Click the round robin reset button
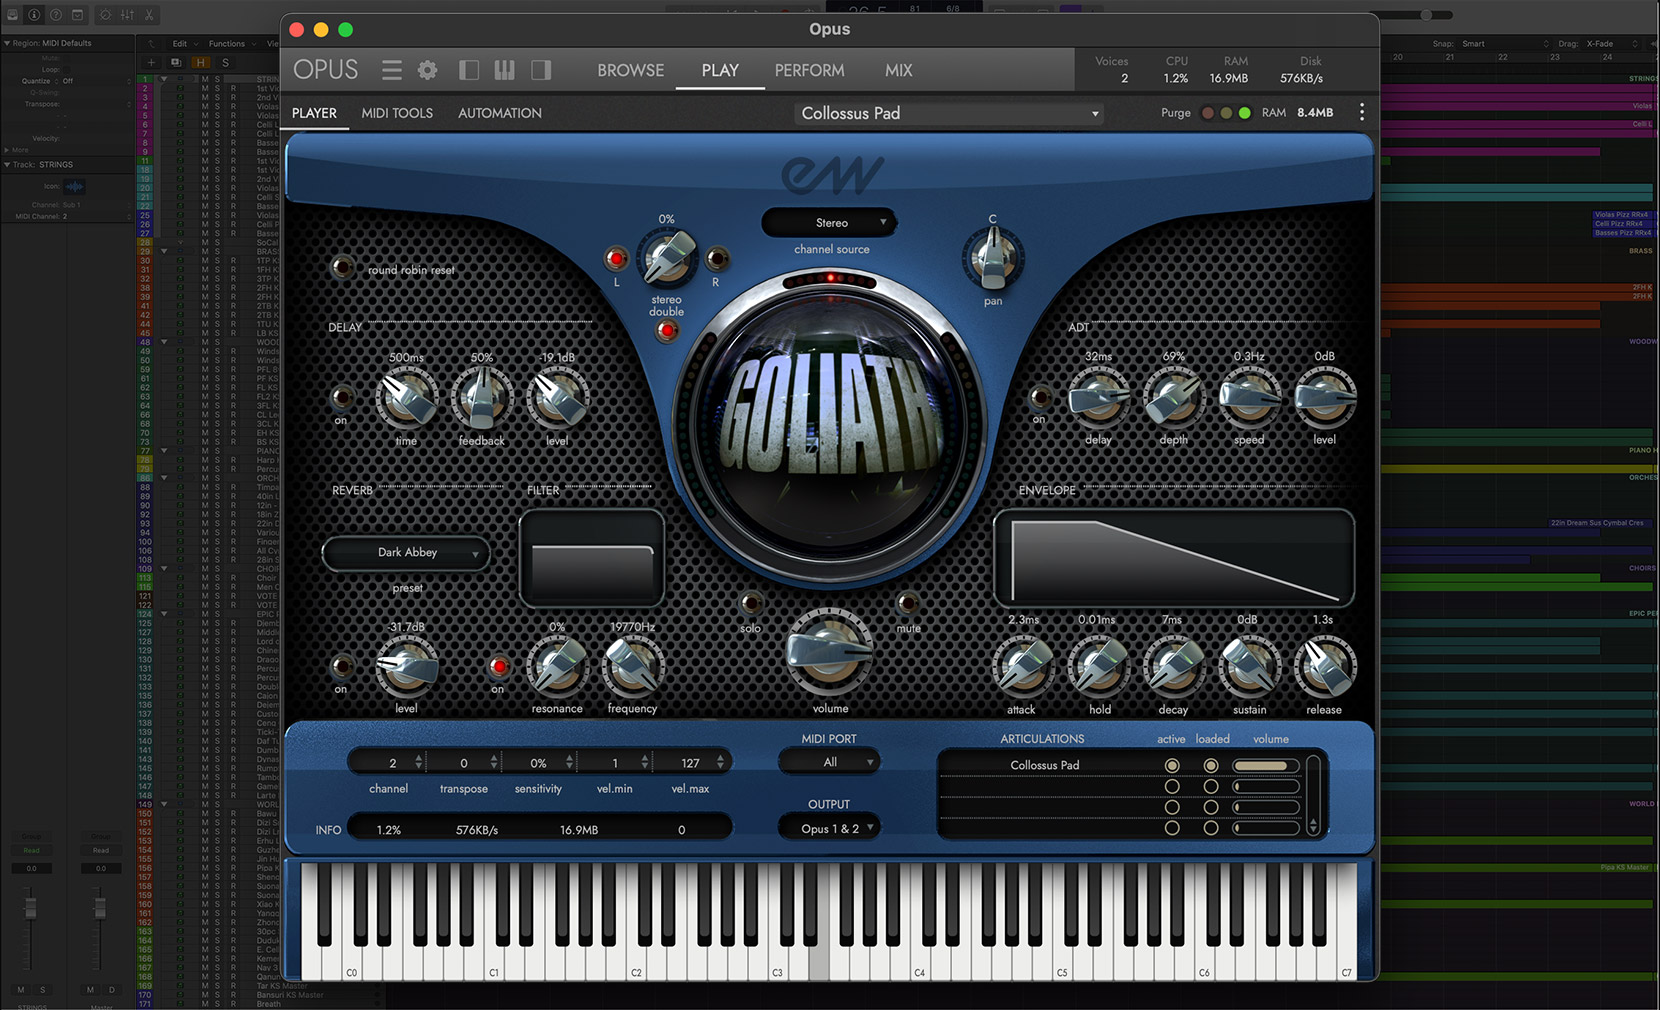The width and height of the screenshot is (1660, 1010). pos(343,267)
